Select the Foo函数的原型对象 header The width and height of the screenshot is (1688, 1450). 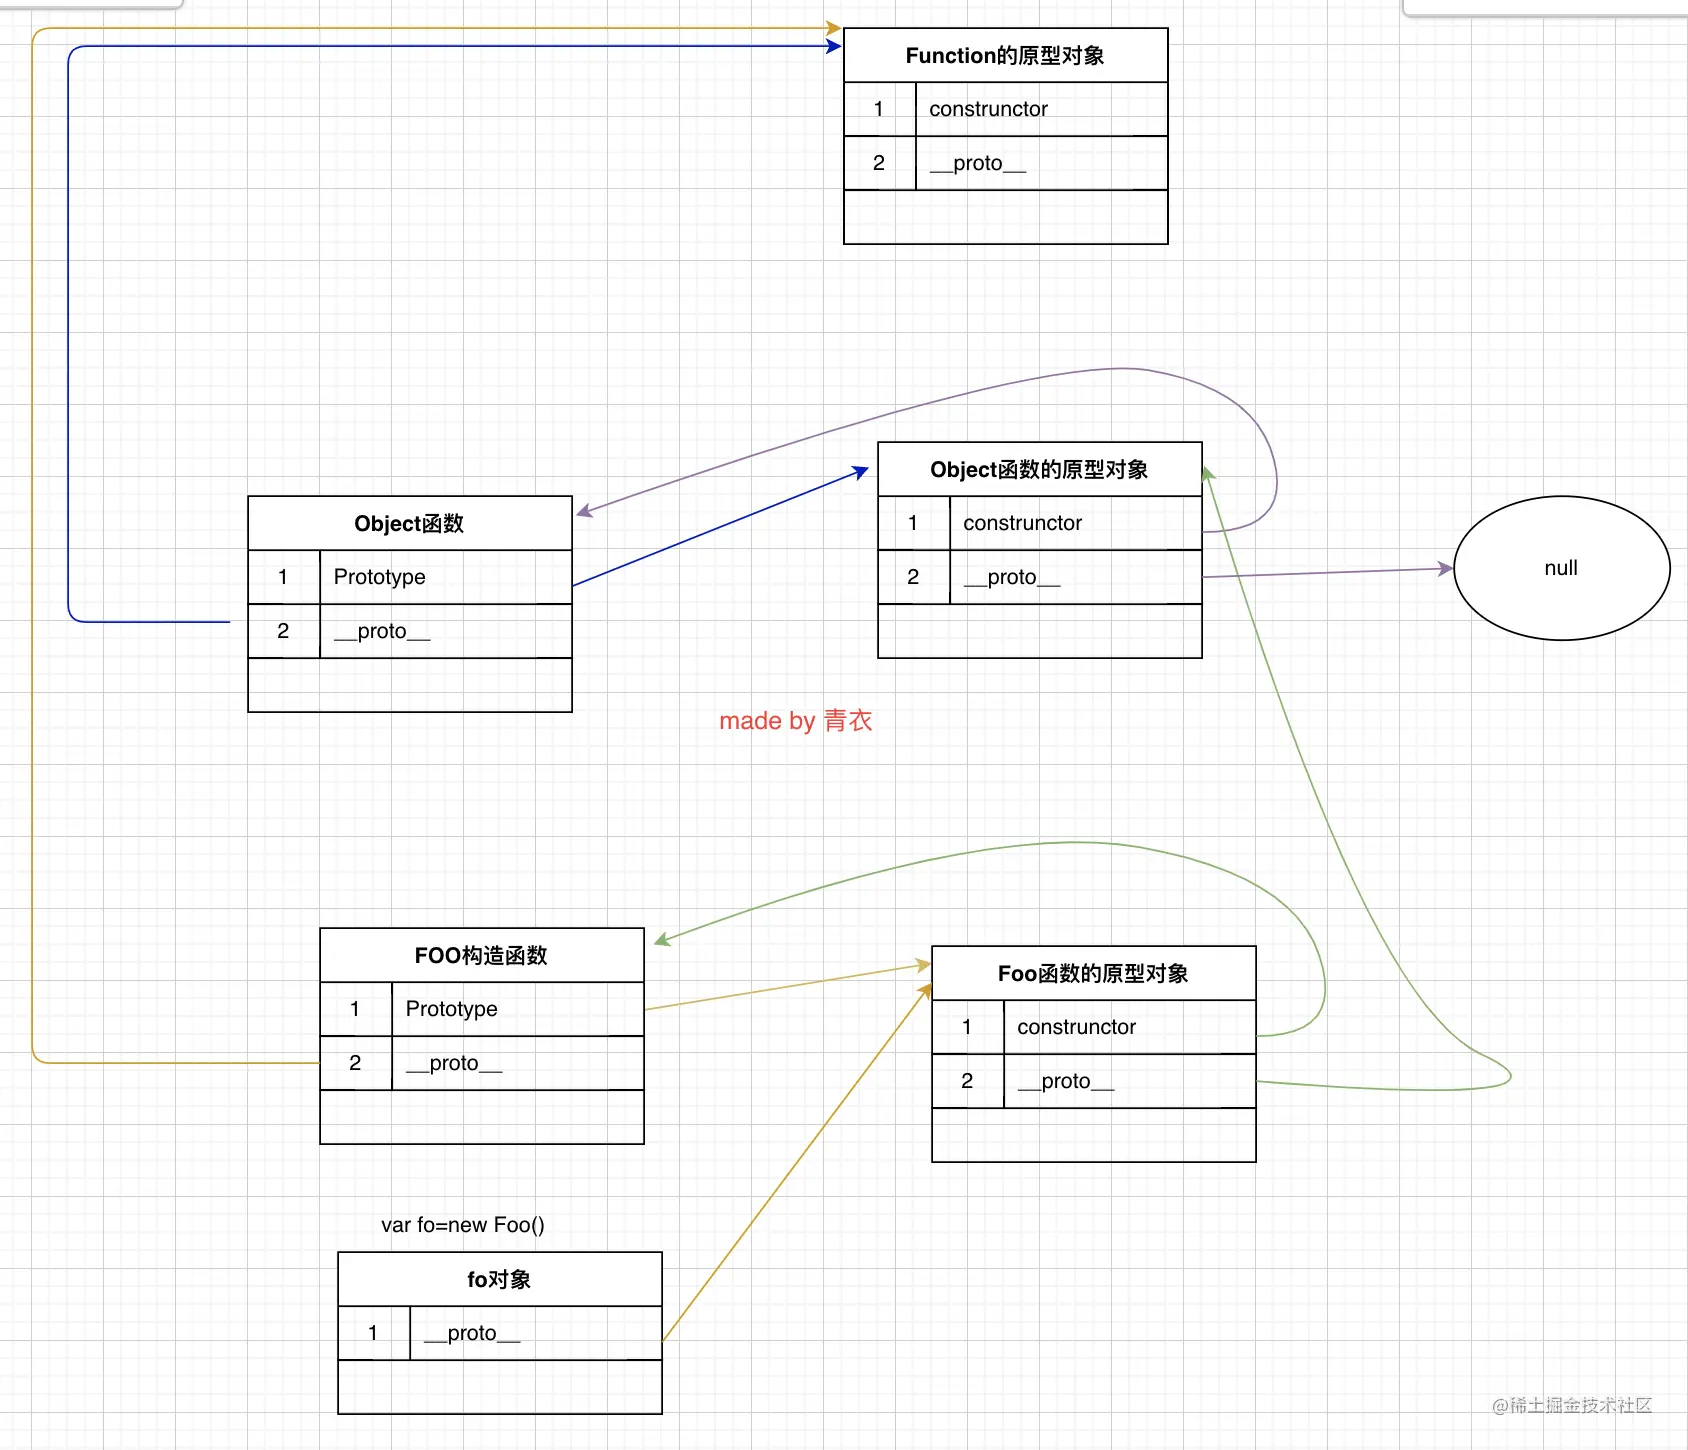click(1093, 973)
